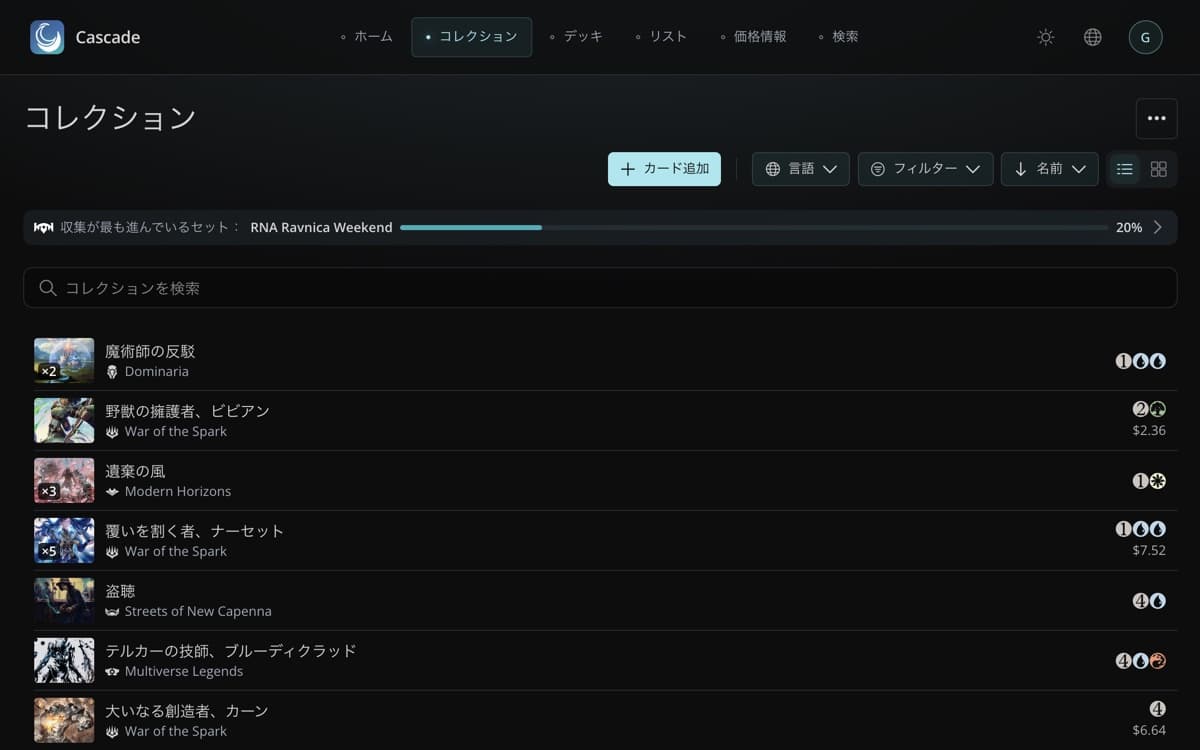Toggle the light/dark theme sun icon
This screenshot has width=1200, height=750.
pyautogui.click(x=1046, y=37)
